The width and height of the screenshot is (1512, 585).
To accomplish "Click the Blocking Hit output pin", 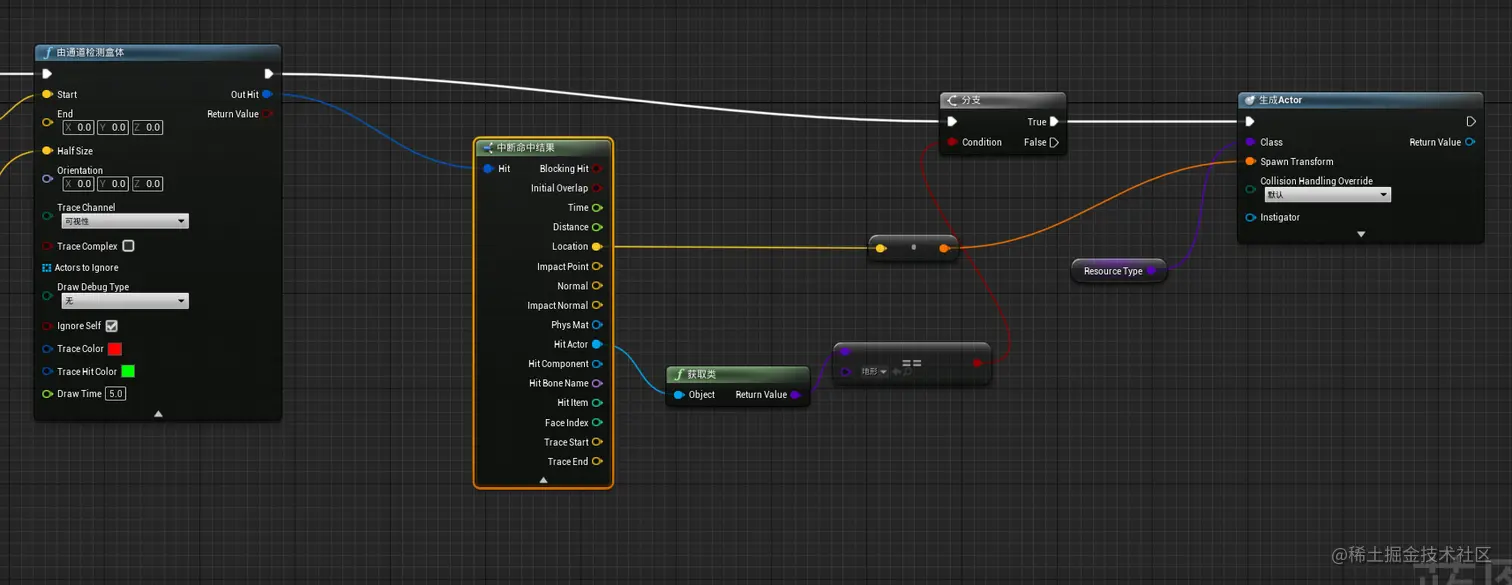I will [x=597, y=169].
